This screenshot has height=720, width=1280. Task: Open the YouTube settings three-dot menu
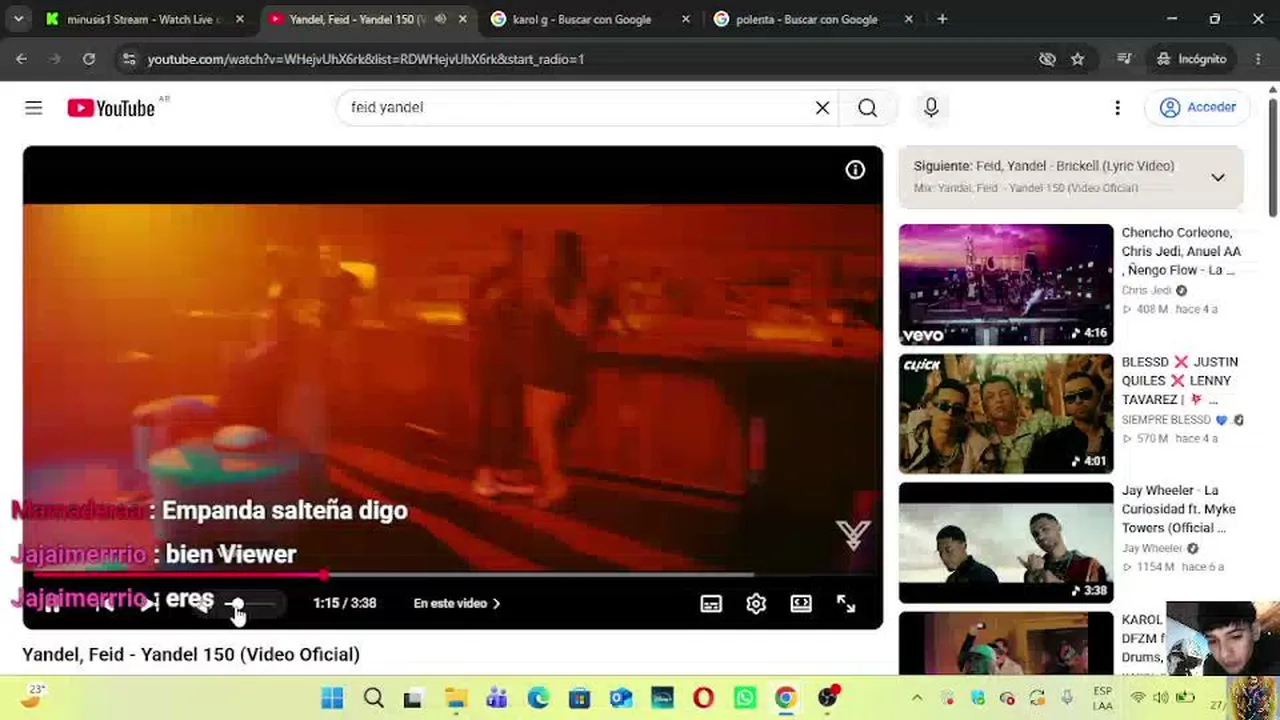click(x=1117, y=108)
